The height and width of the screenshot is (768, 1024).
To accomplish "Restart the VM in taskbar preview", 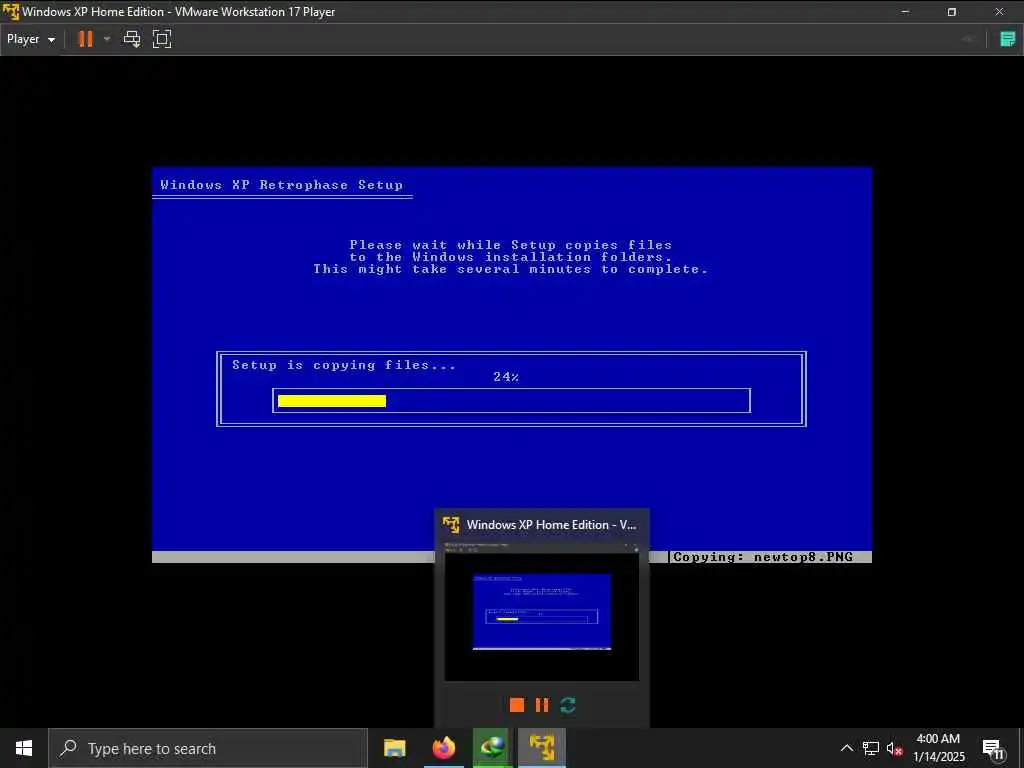I will click(568, 705).
